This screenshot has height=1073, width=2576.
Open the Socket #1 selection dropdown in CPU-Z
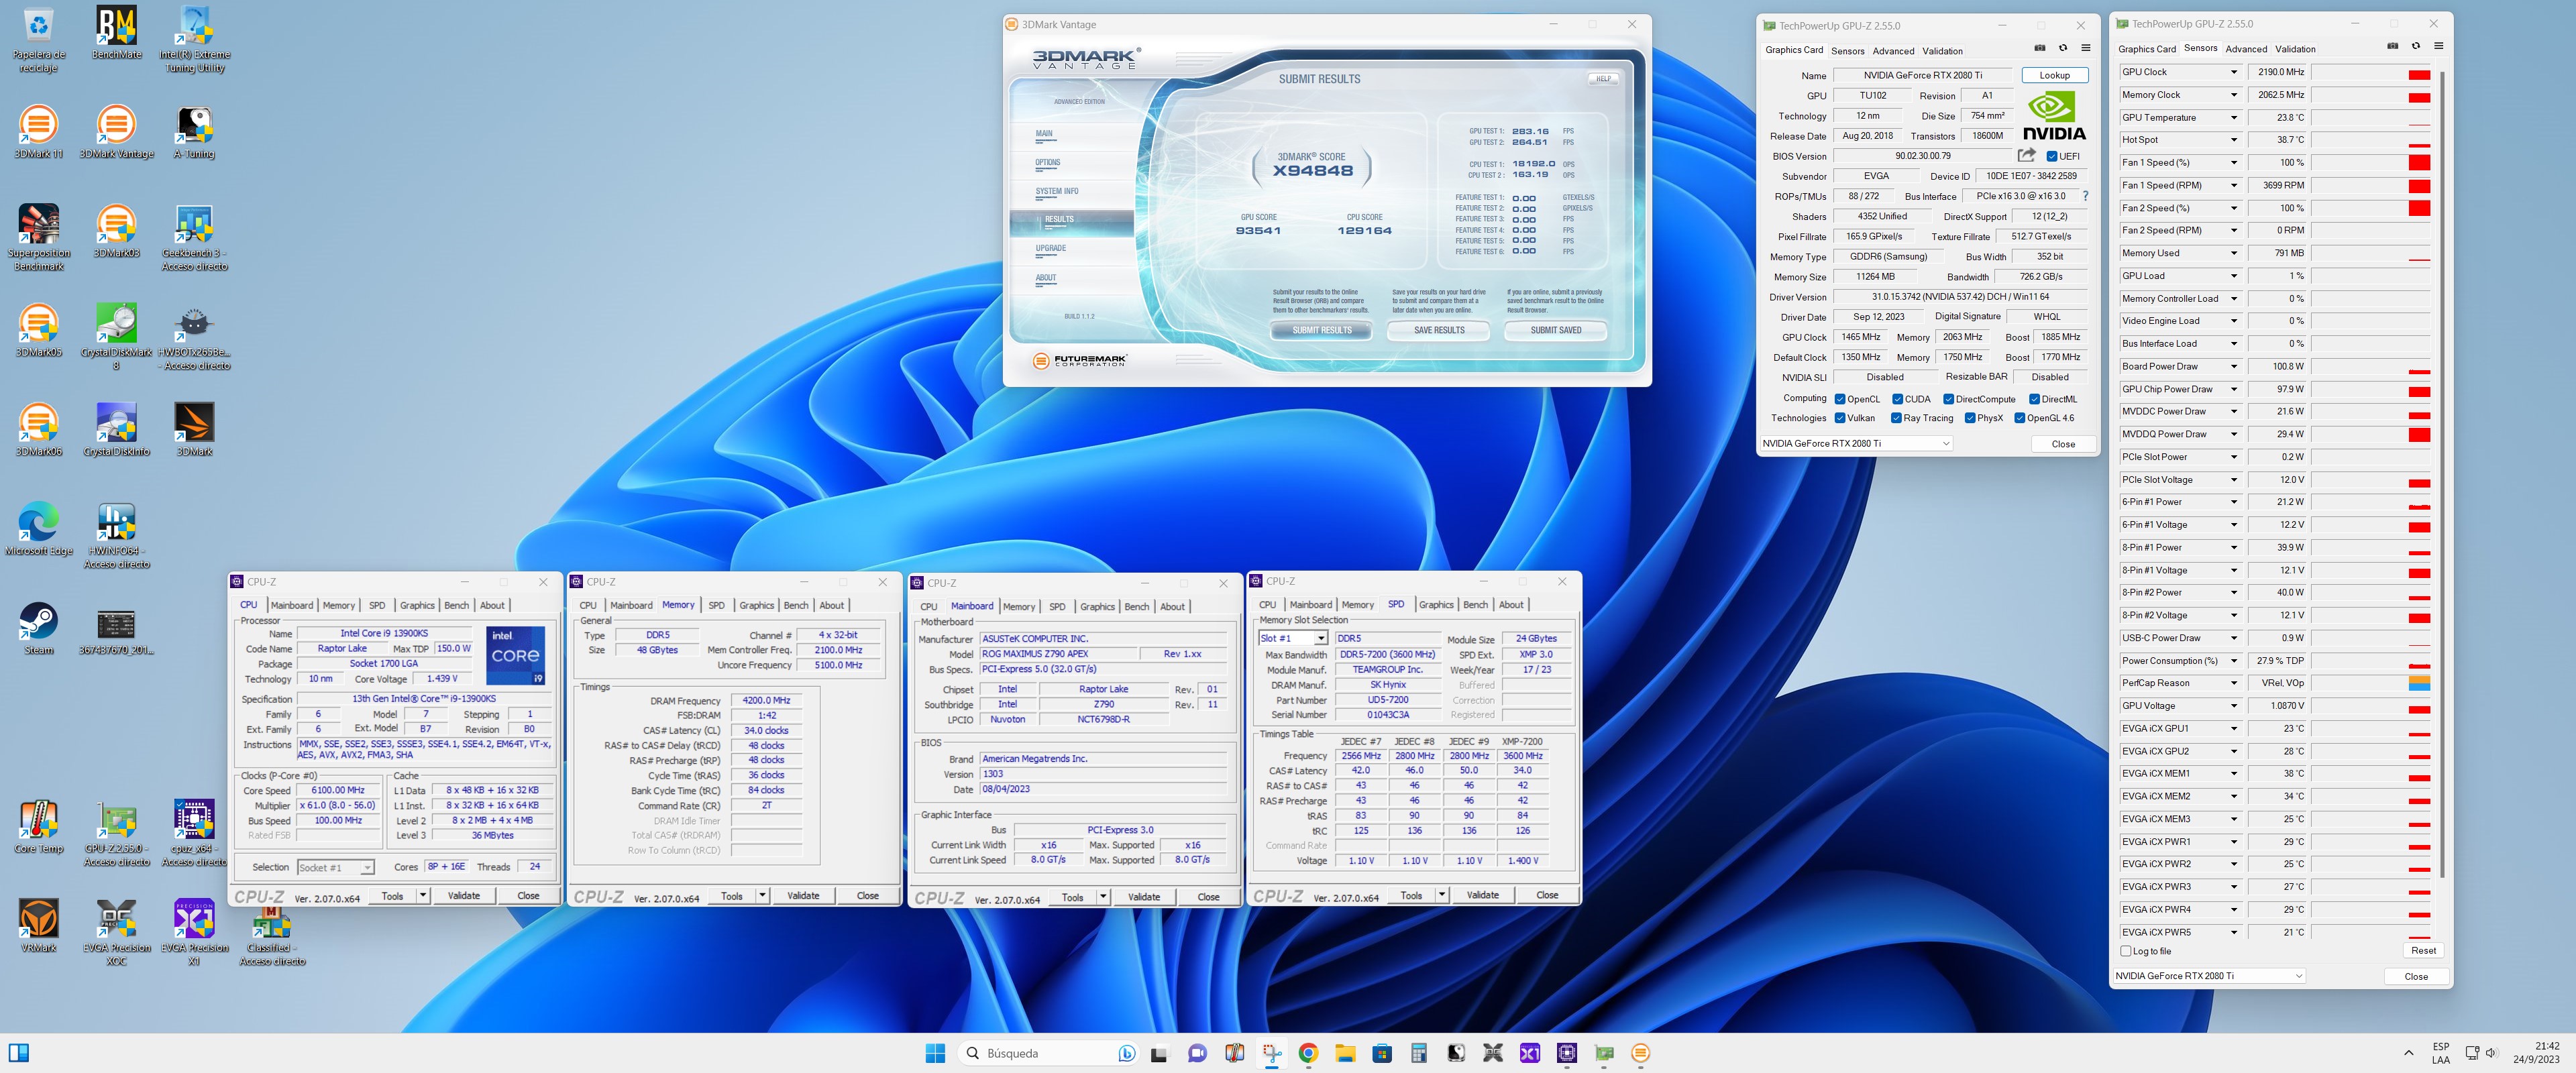(x=335, y=867)
